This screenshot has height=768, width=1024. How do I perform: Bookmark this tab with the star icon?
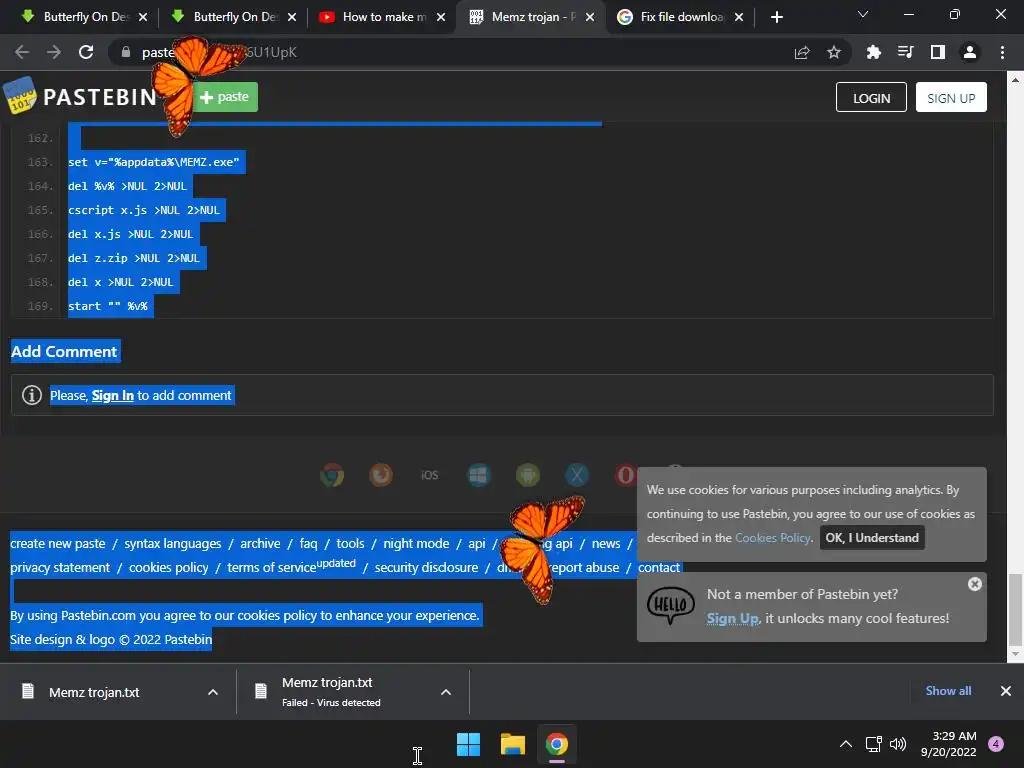pyautogui.click(x=834, y=52)
